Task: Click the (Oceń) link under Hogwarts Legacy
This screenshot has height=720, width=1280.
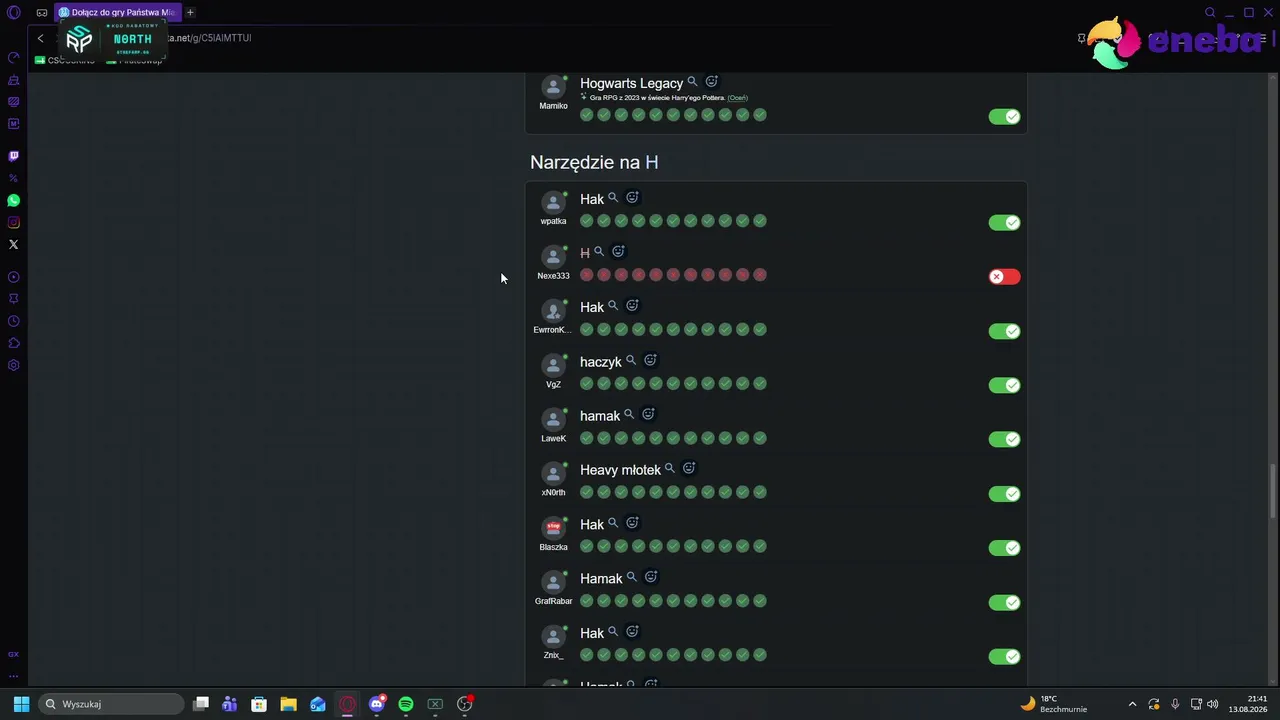Action: [x=737, y=98]
